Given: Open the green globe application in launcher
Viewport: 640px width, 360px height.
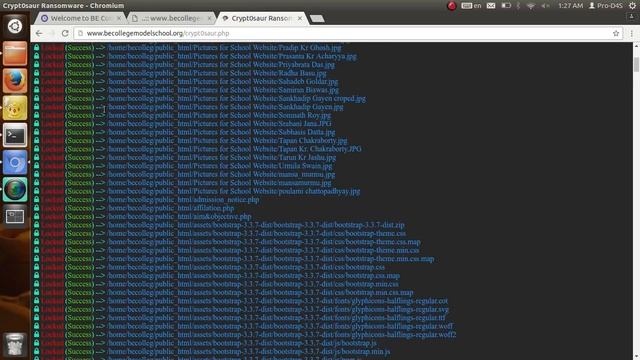Looking at the screenshot, I should coord(15,189).
